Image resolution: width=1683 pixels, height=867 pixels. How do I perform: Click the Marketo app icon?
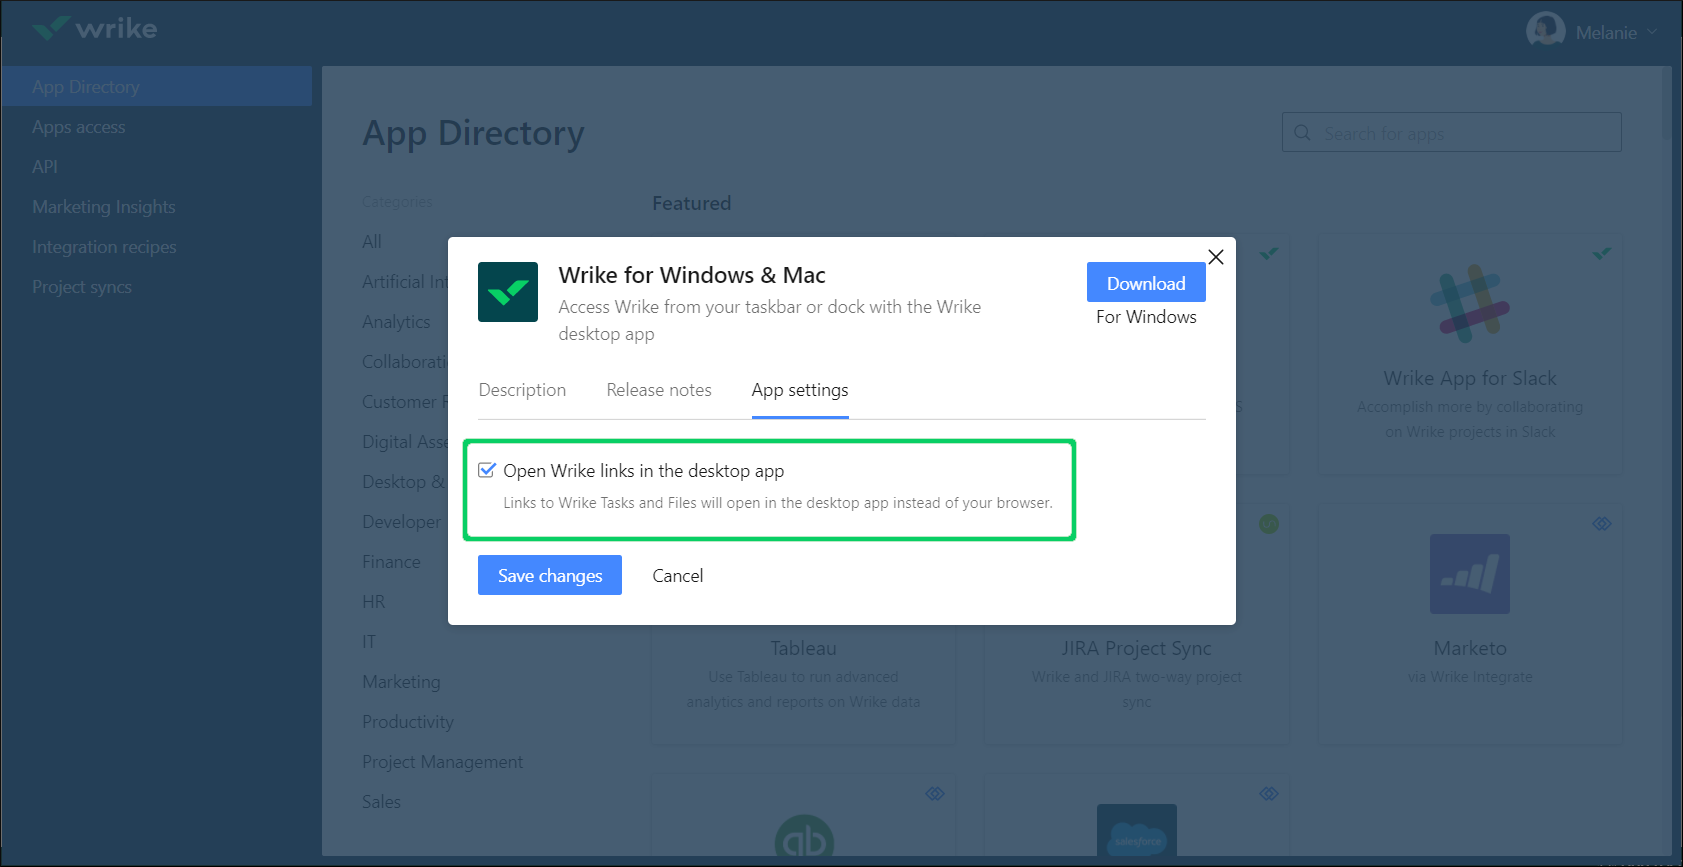click(x=1470, y=574)
